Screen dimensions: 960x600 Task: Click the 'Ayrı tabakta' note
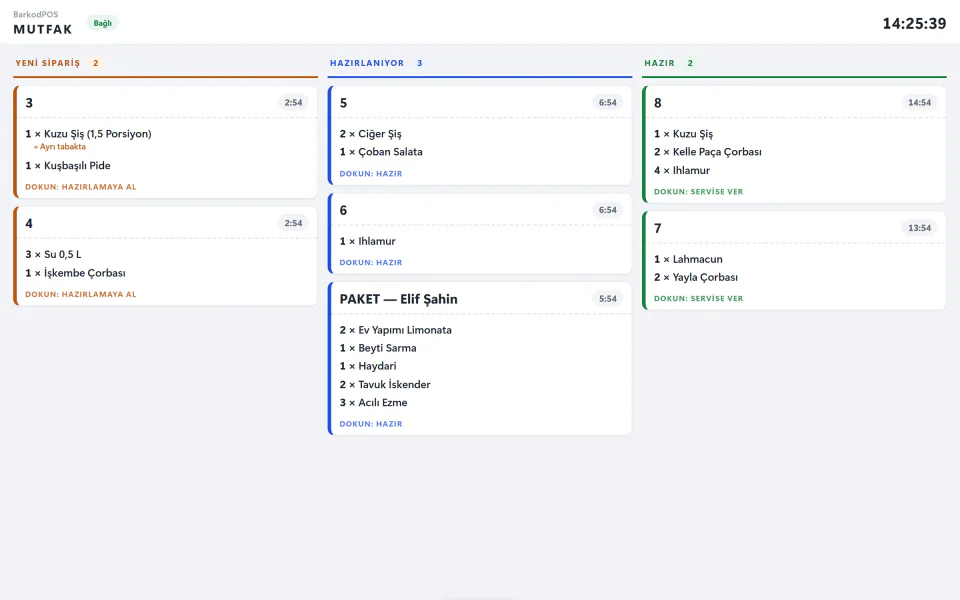click(x=59, y=147)
